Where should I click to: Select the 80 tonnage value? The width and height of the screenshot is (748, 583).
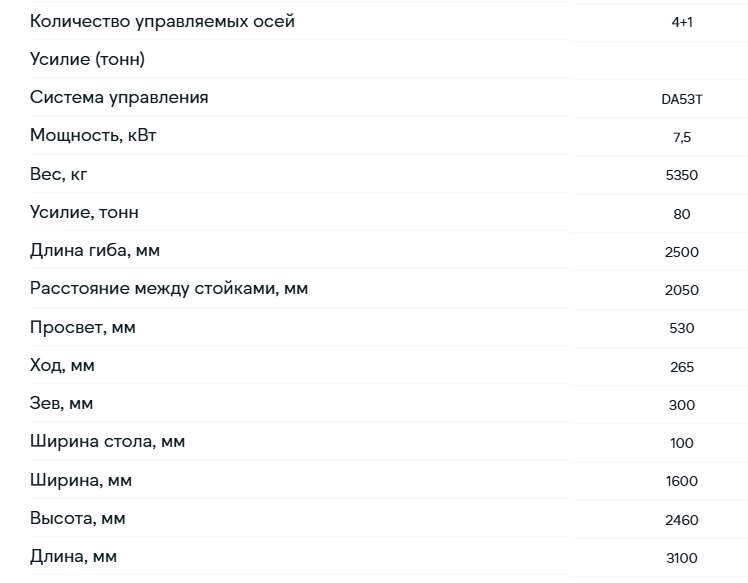(682, 214)
